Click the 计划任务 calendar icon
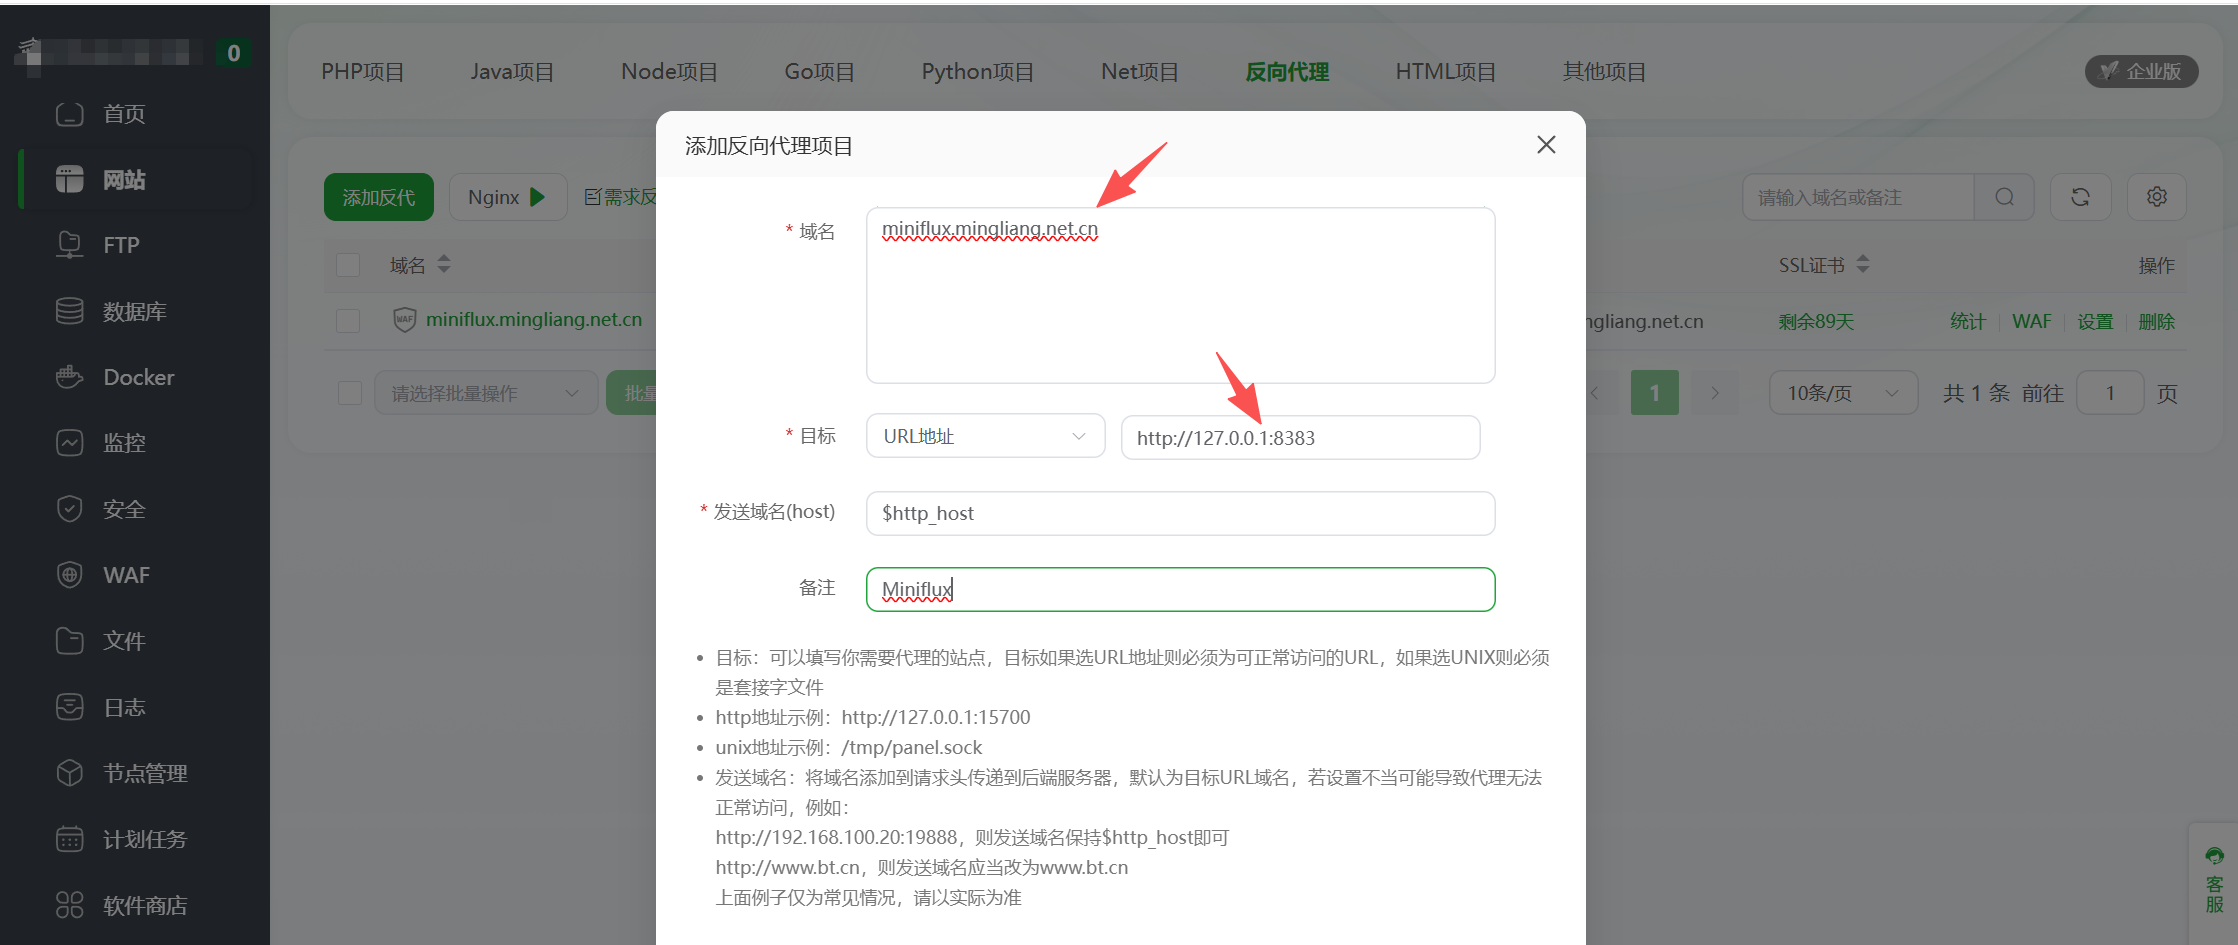 tap(69, 839)
